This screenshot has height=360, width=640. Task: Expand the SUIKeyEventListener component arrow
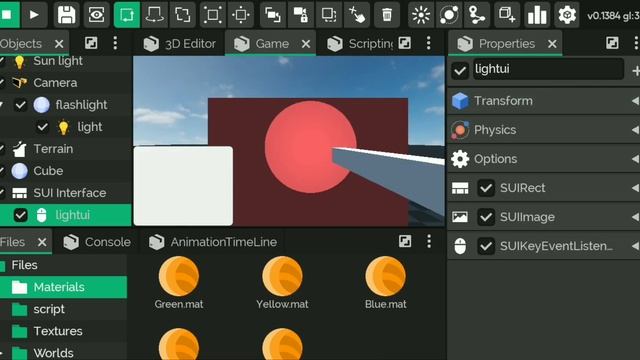(635, 246)
